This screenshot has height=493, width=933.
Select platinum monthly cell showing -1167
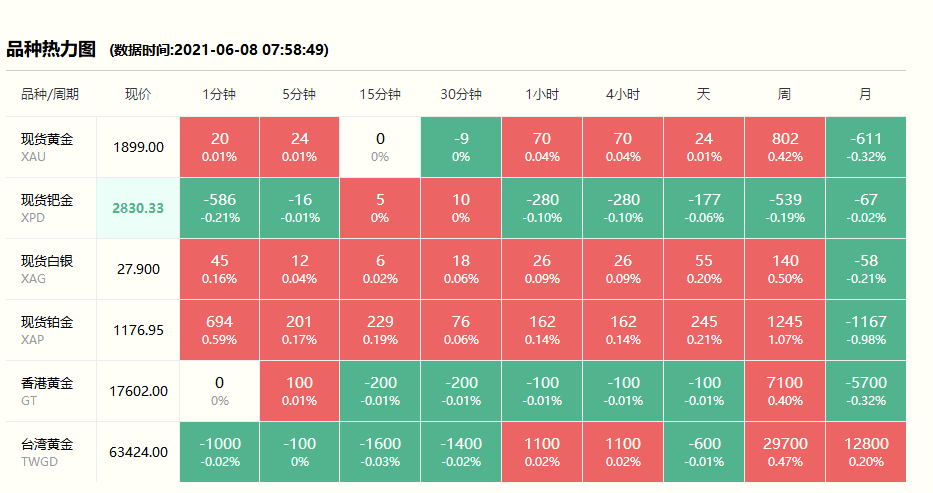865,330
